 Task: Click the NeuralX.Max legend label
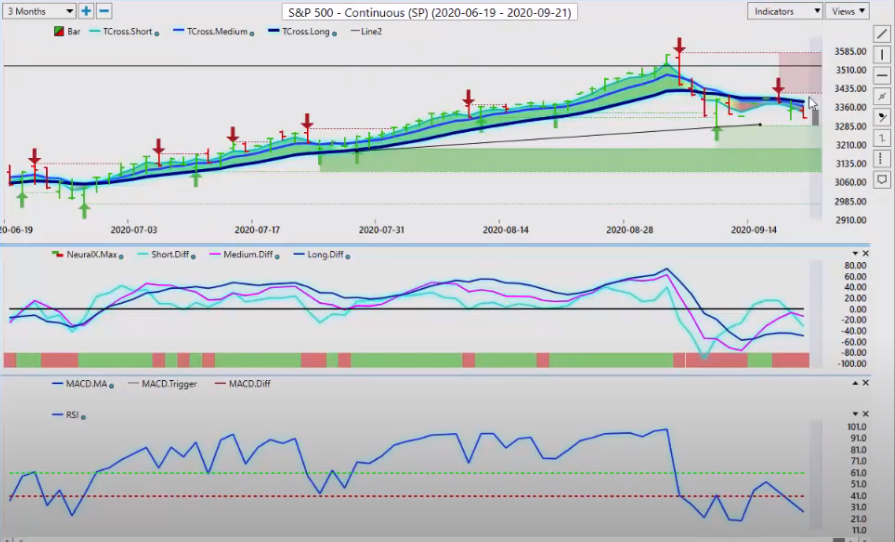91,254
